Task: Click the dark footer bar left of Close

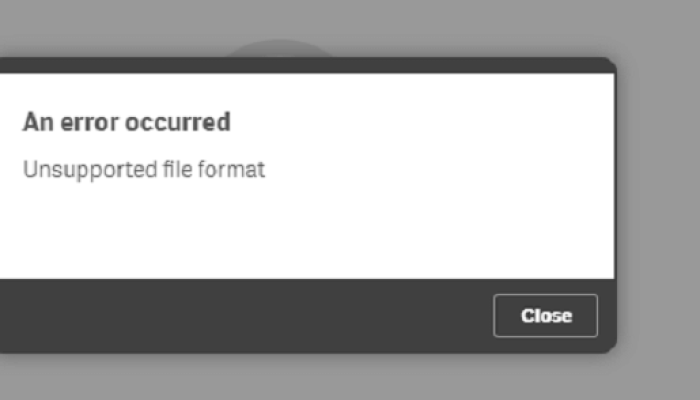Action: coord(246,316)
